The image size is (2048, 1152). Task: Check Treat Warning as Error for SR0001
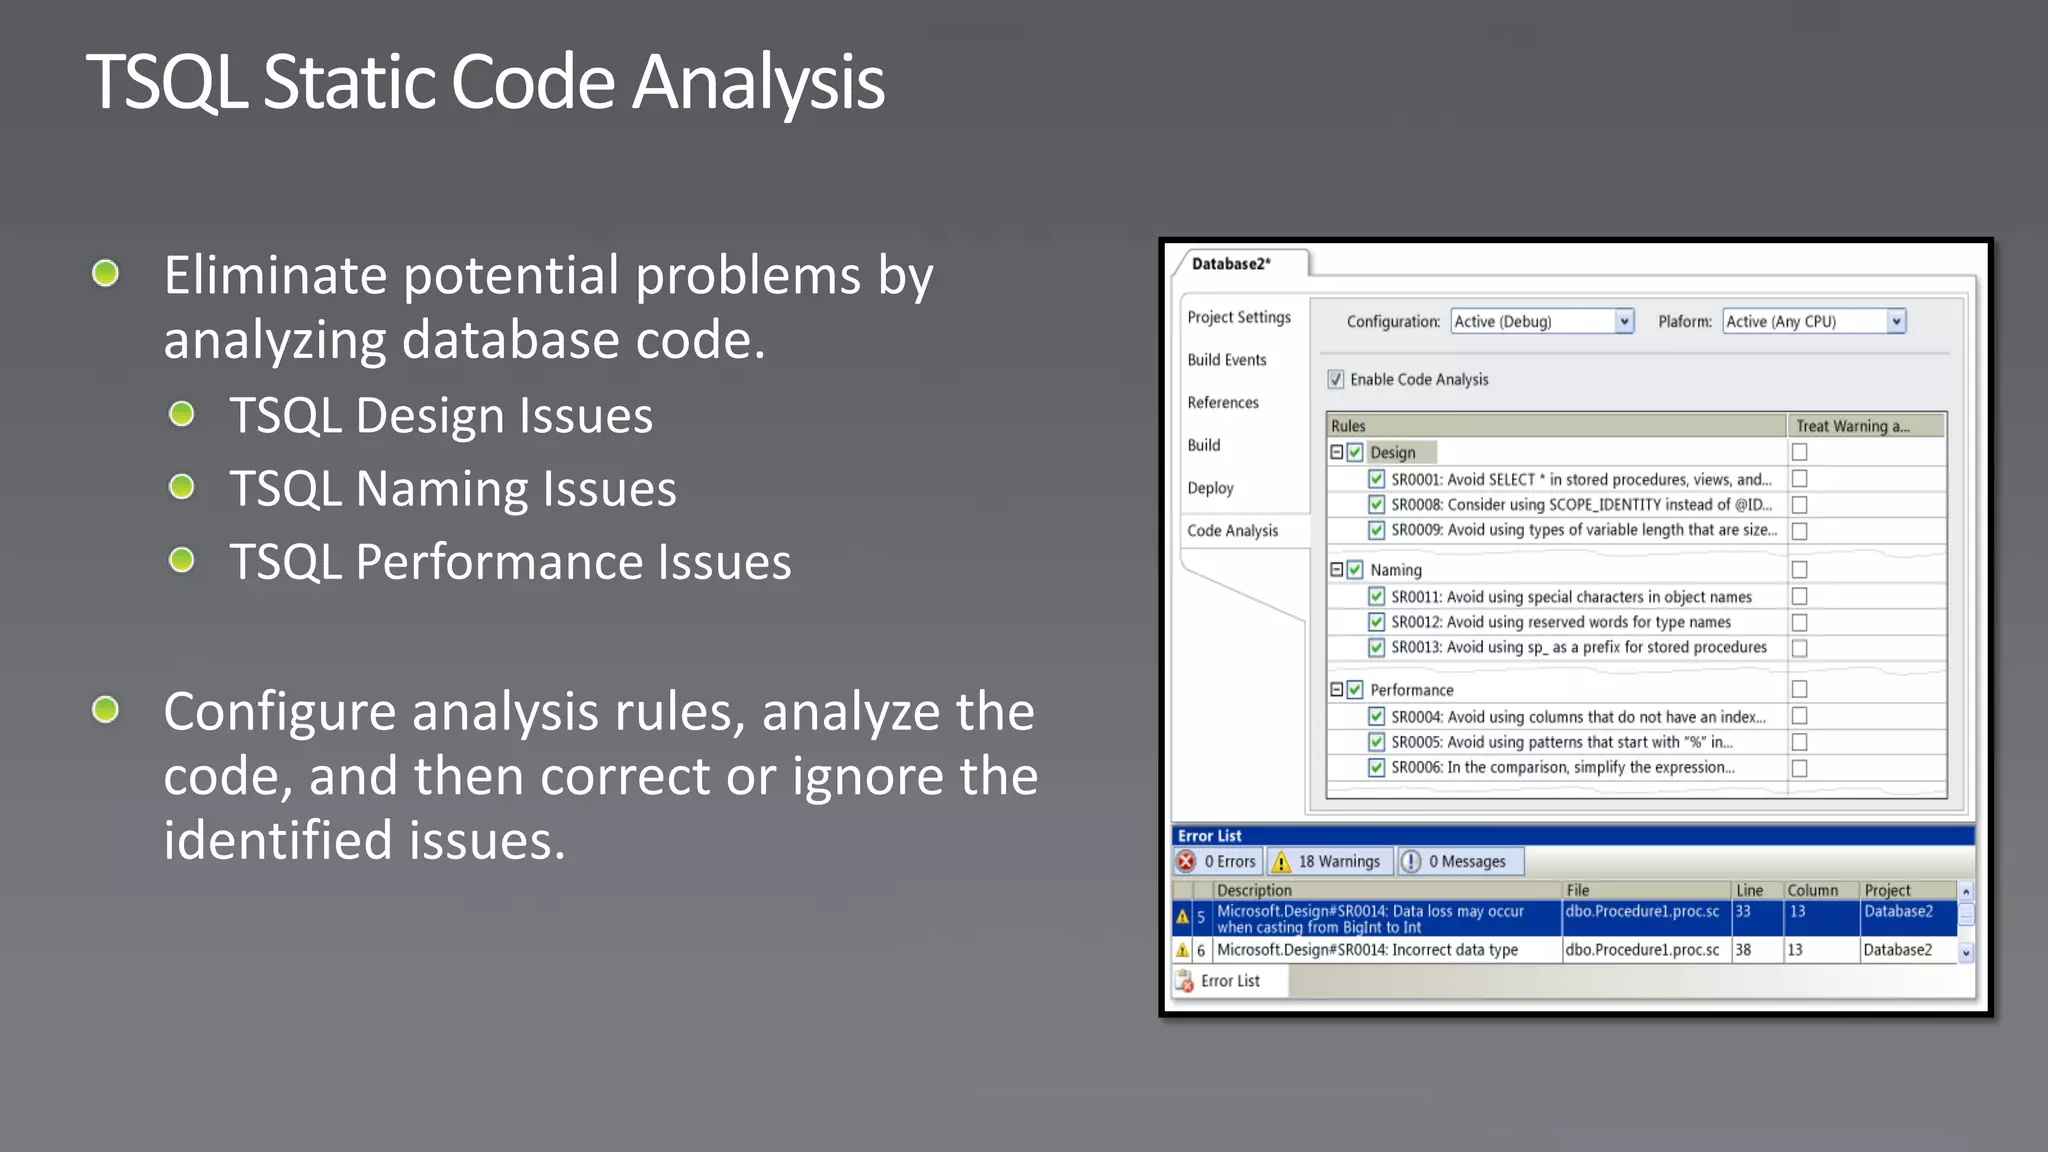pos(1799,479)
